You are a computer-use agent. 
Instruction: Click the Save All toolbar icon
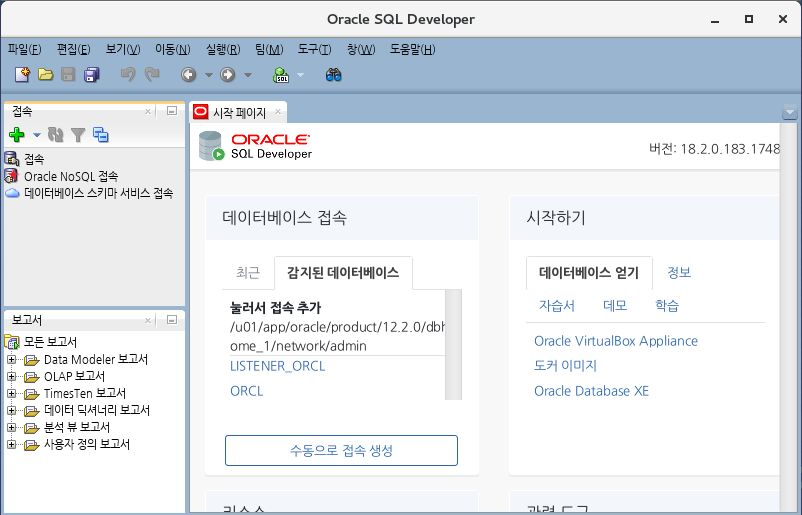pyautogui.click(x=92, y=75)
